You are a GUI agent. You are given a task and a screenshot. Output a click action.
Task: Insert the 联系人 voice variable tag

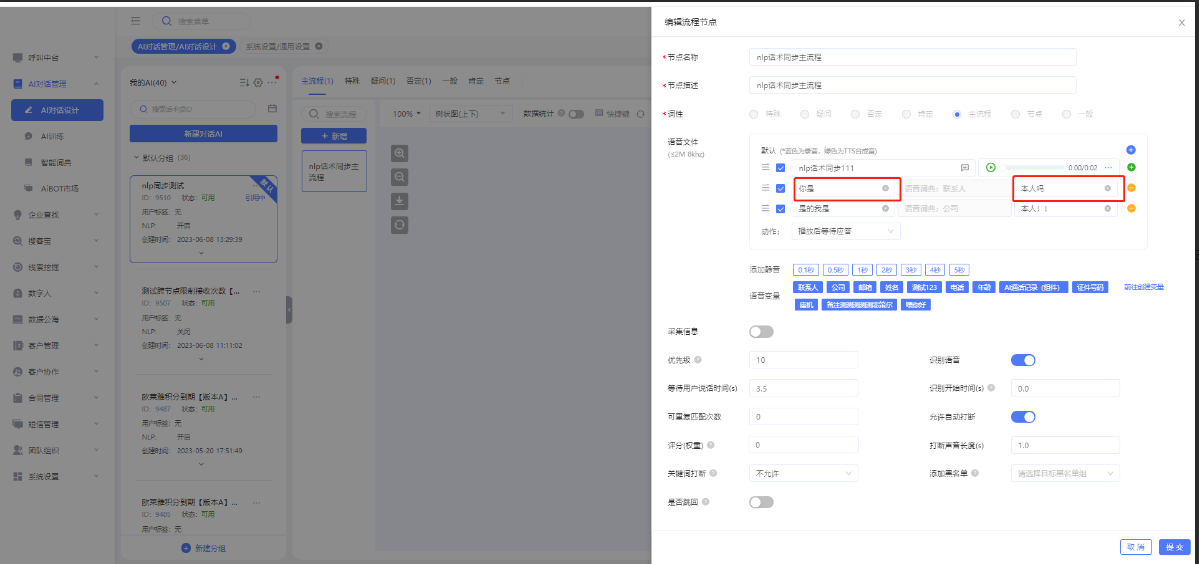[807, 287]
